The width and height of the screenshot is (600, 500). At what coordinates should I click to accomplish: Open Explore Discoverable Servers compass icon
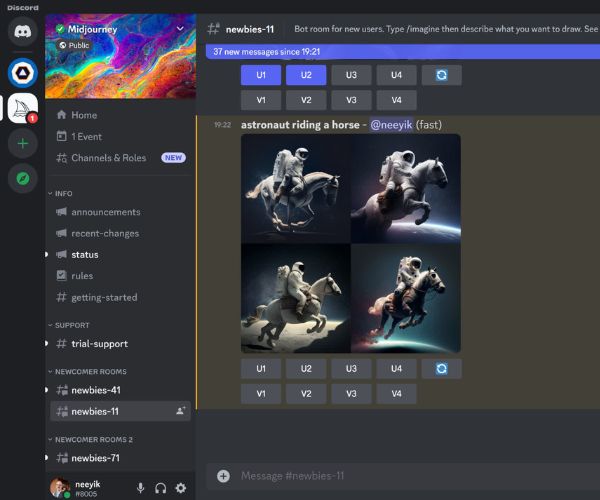click(22, 179)
